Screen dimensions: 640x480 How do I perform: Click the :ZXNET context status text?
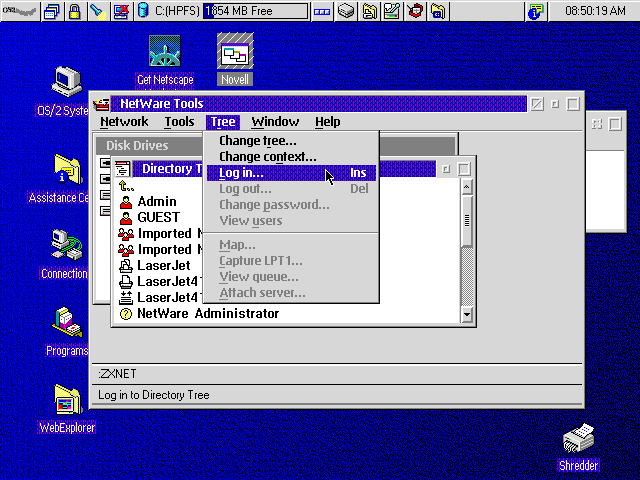pyautogui.click(x=117, y=374)
